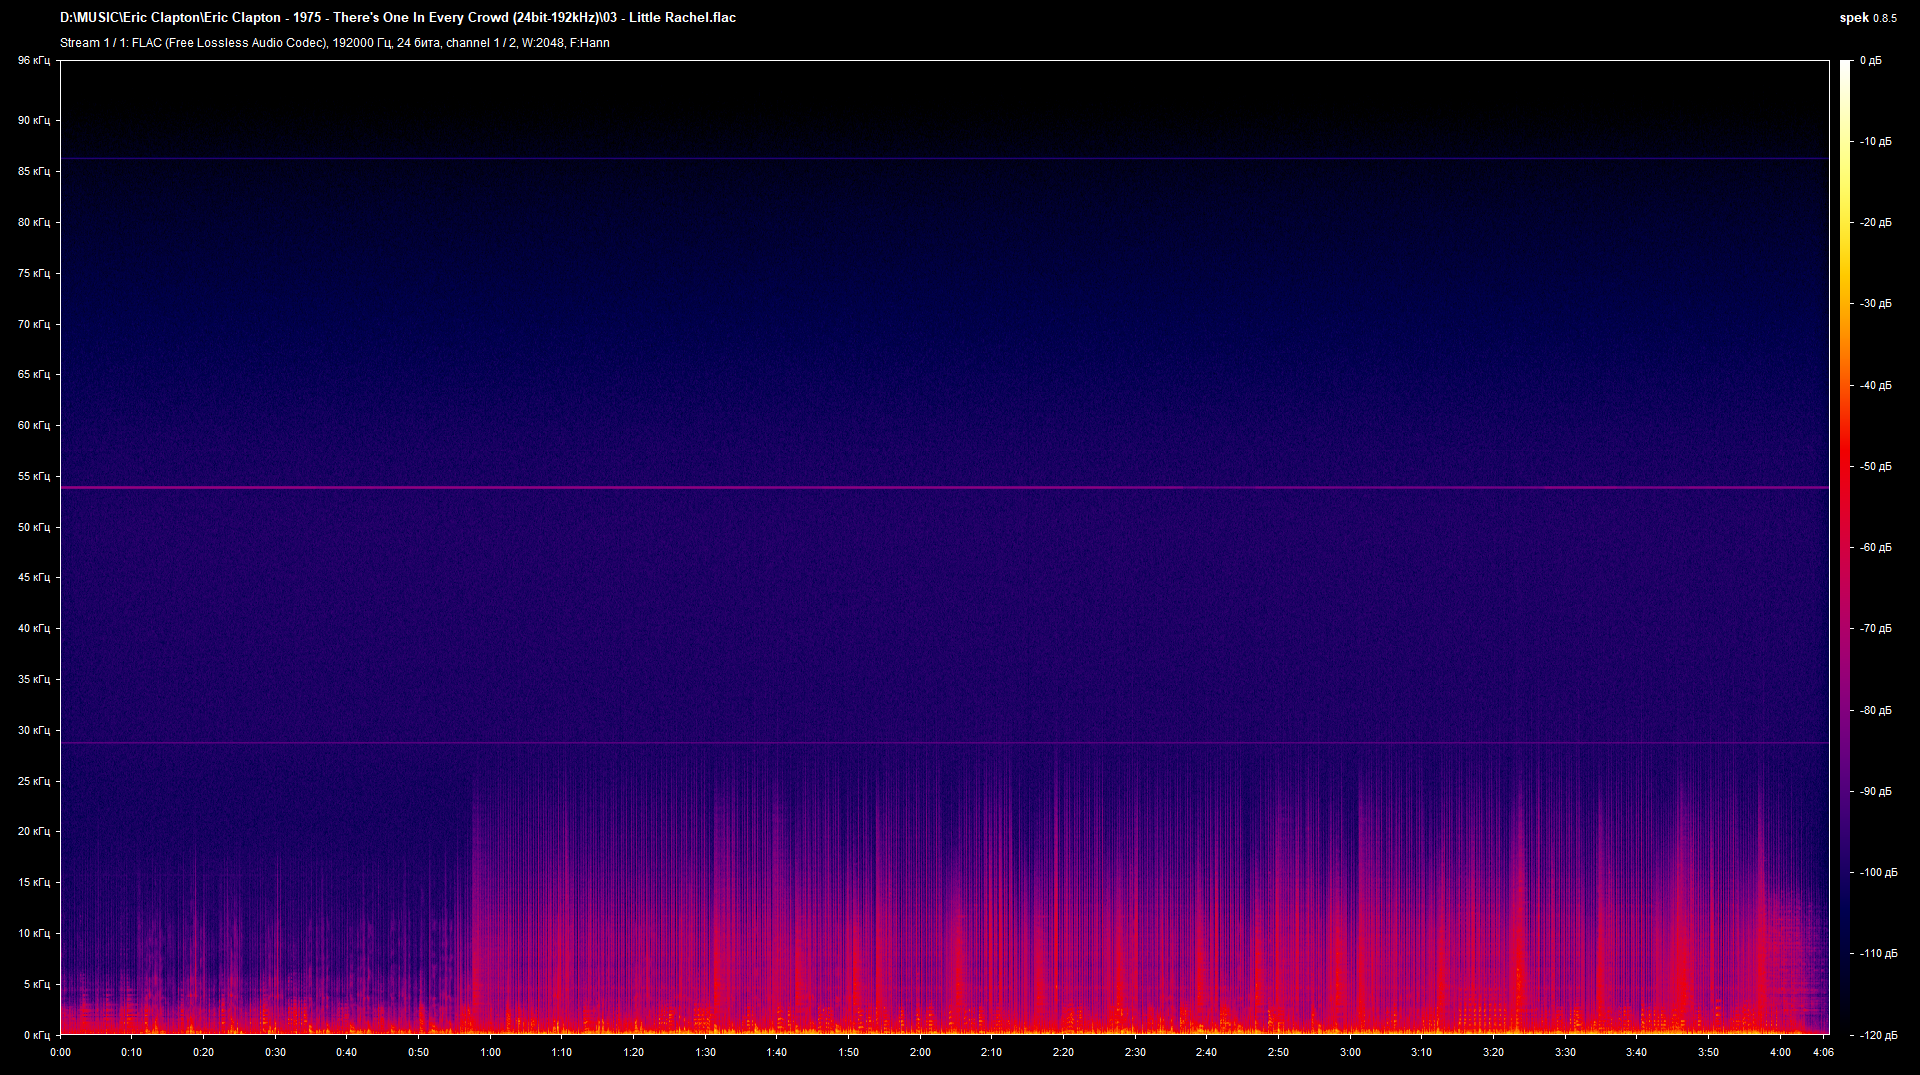The width and height of the screenshot is (1920, 1075).
Task: Click the 0:00 start time marker
Action: tap(60, 1052)
